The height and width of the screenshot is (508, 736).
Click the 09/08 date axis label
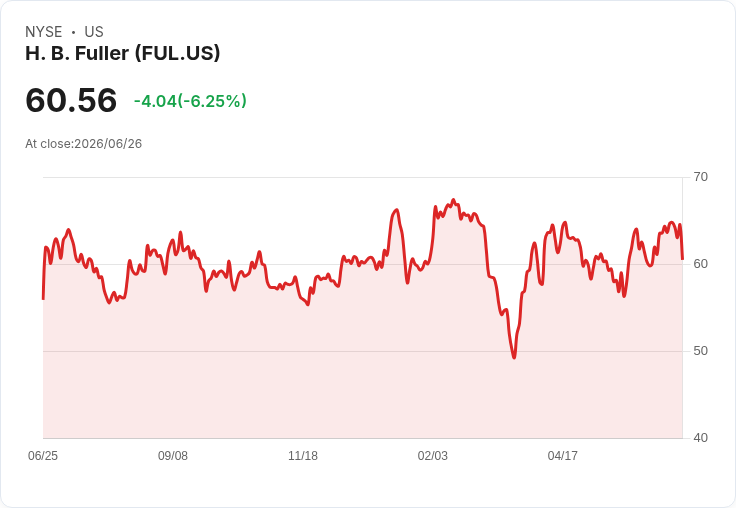click(x=173, y=455)
